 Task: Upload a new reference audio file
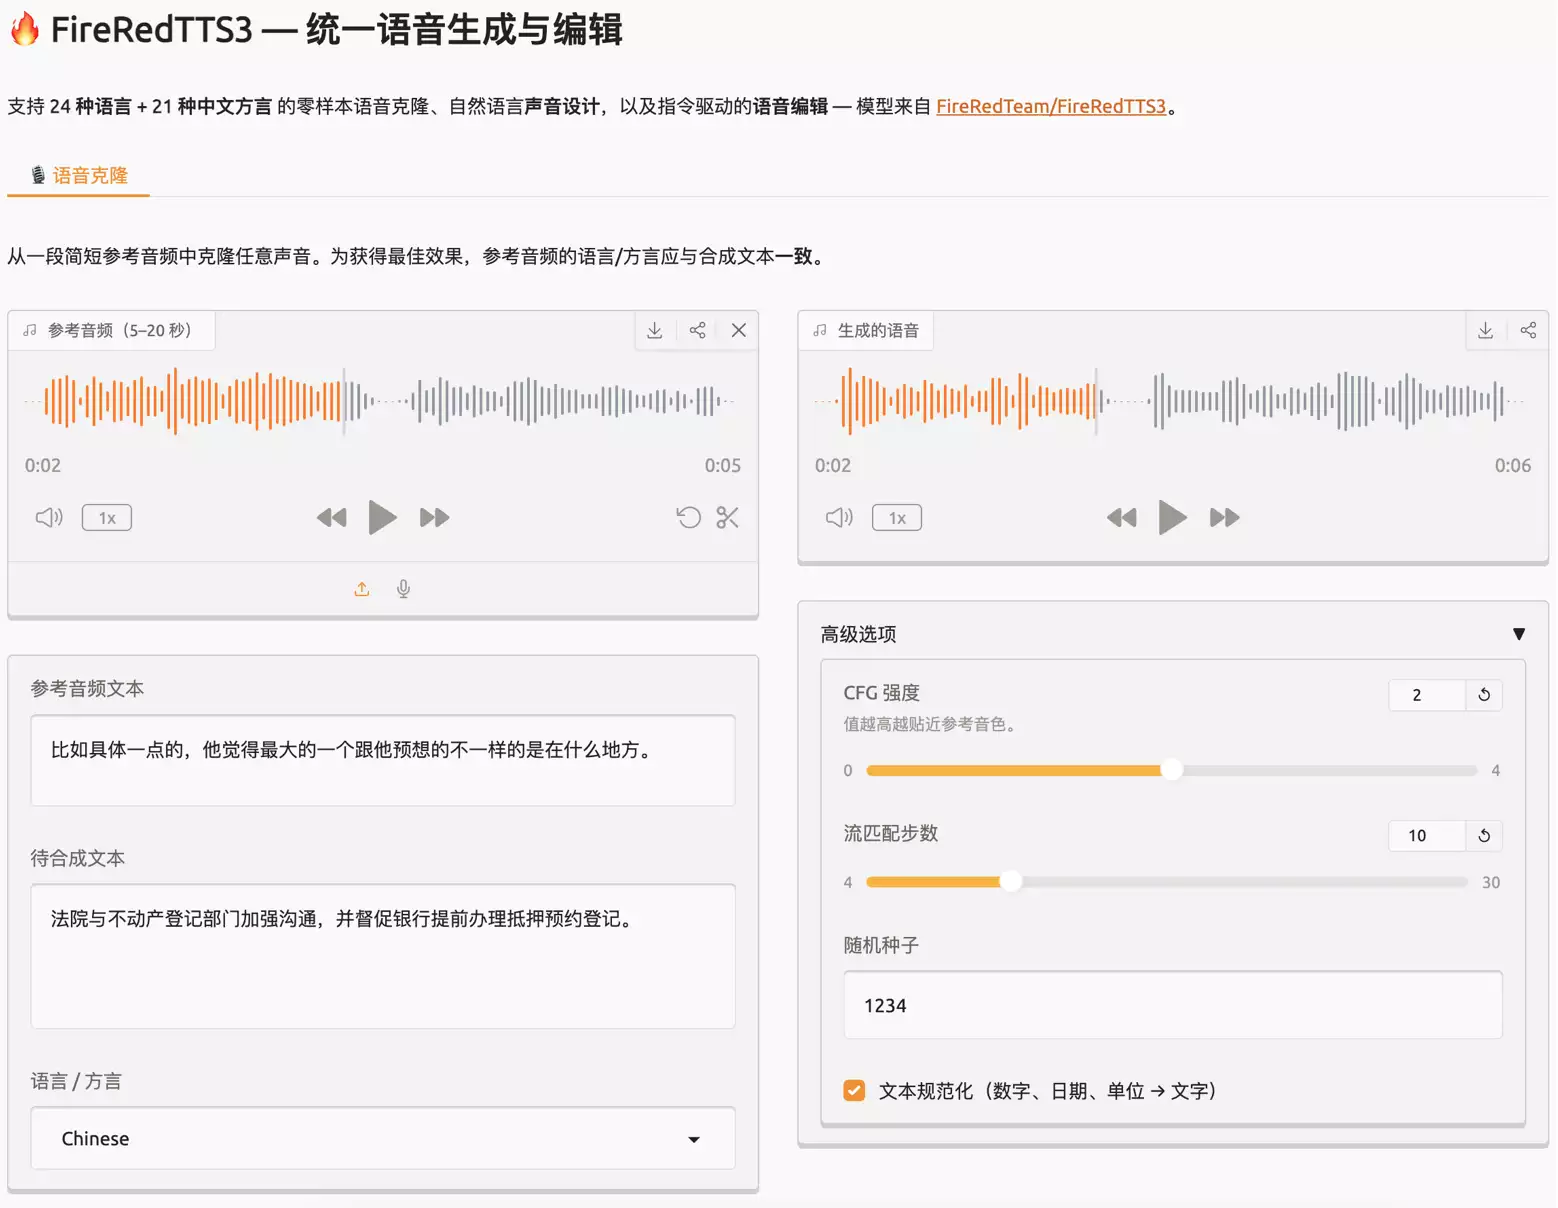(x=362, y=589)
